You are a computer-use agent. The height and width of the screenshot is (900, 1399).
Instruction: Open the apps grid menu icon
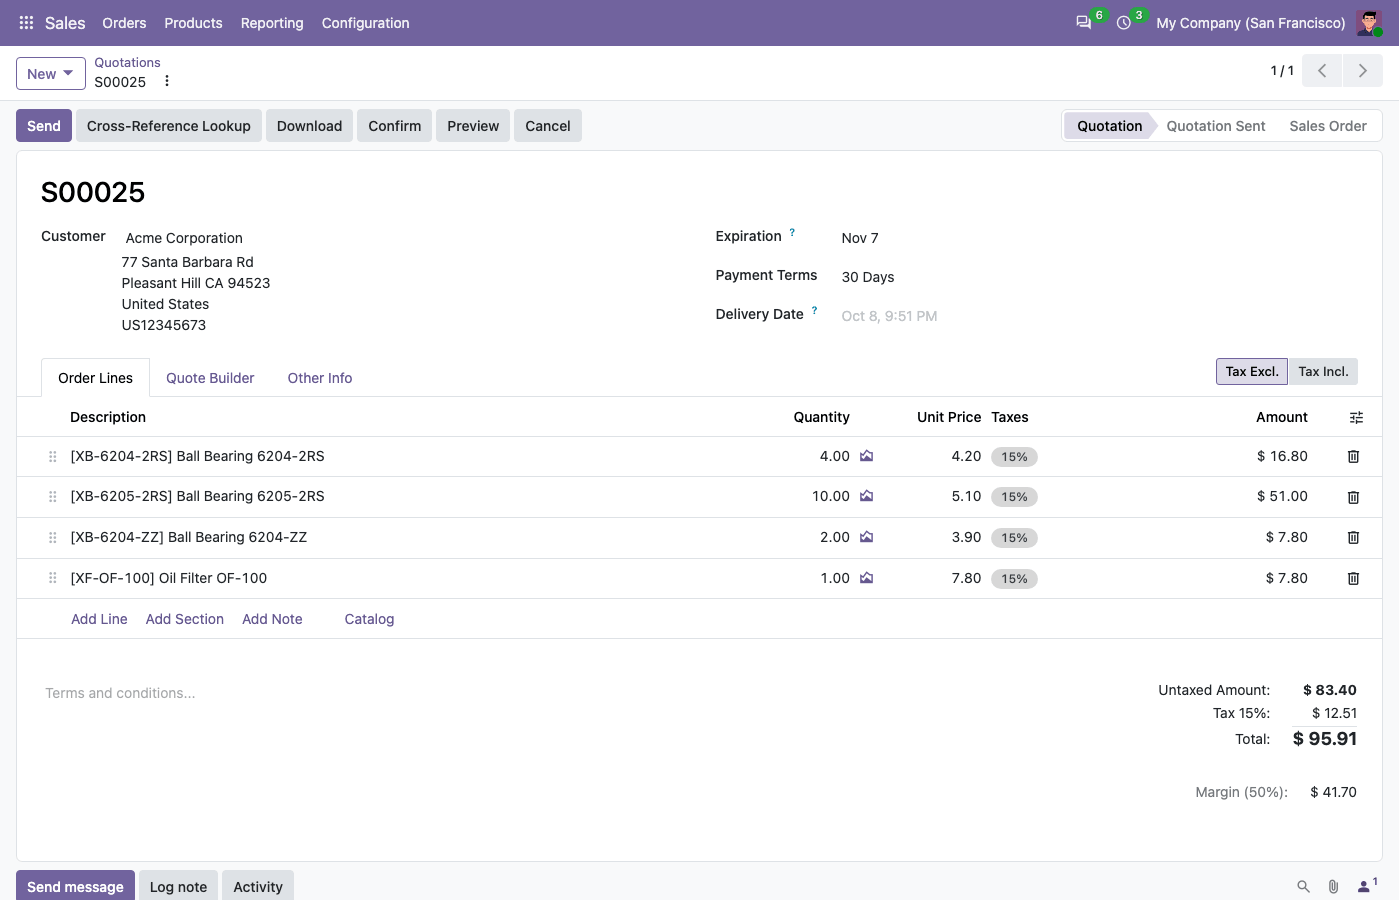(26, 23)
